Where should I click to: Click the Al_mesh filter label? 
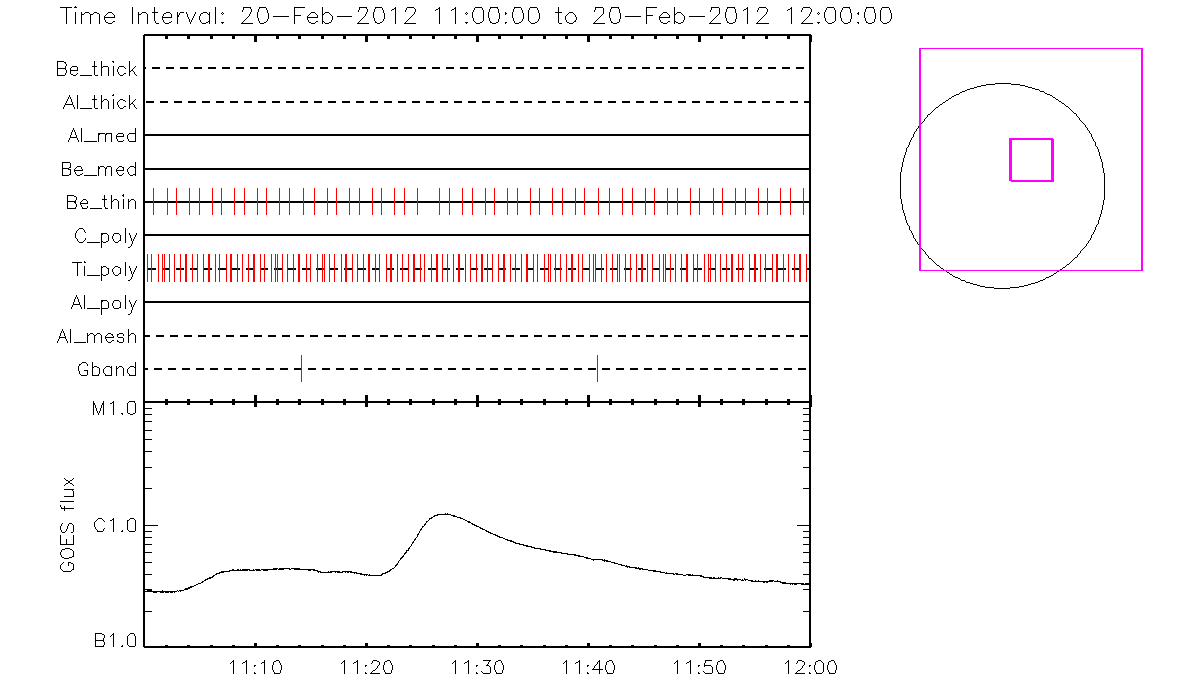coord(97,336)
